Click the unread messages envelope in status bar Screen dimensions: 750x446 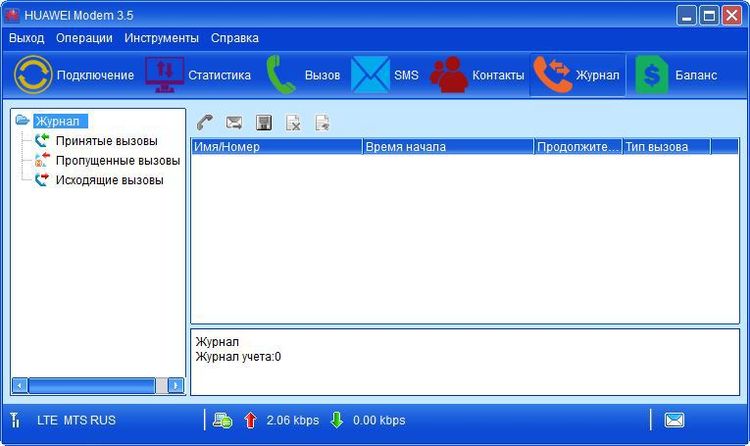coord(674,420)
